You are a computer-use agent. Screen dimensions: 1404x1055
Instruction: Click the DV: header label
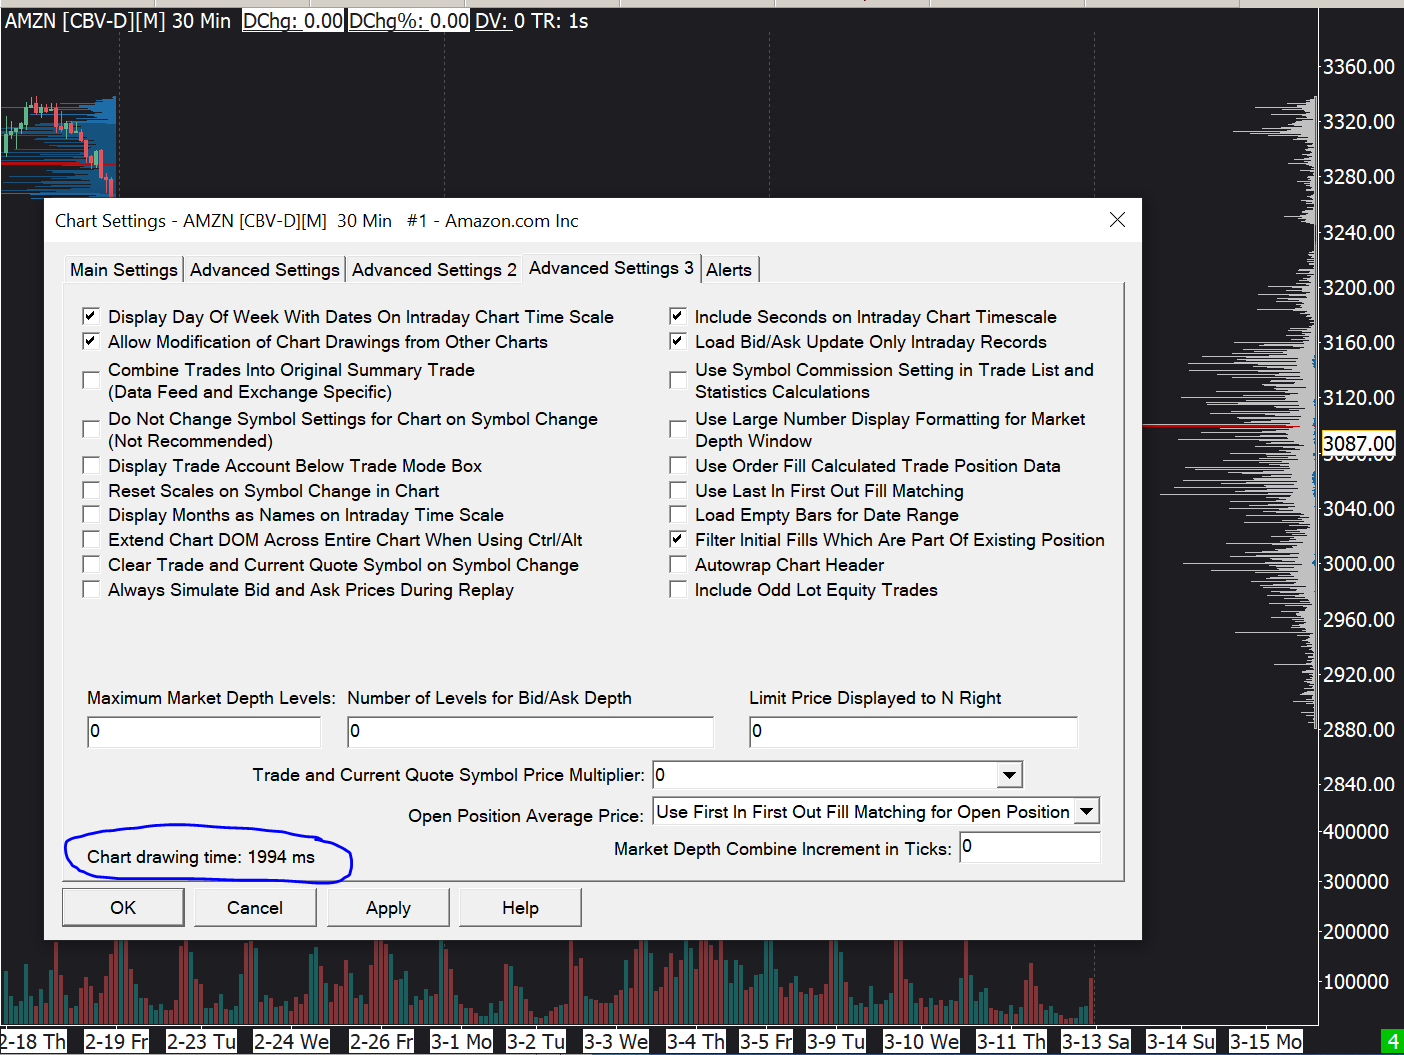[x=492, y=20]
